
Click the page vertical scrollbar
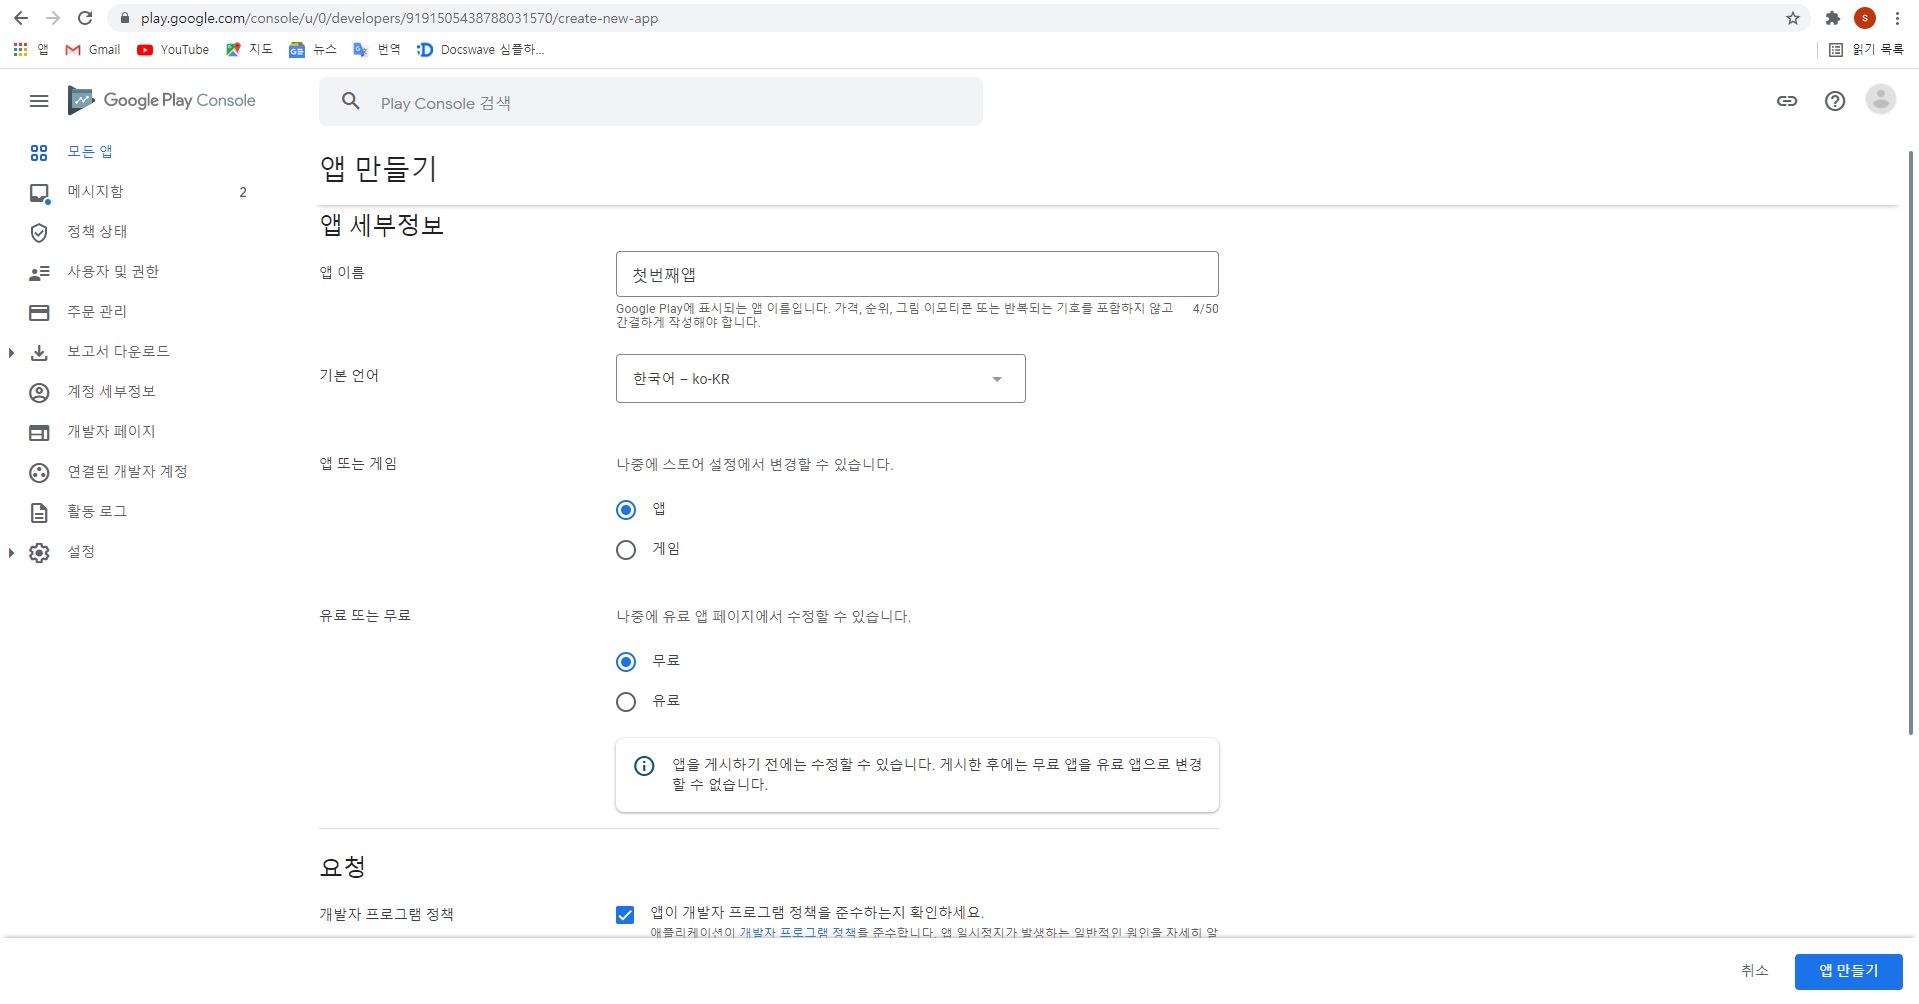pos(1910,443)
